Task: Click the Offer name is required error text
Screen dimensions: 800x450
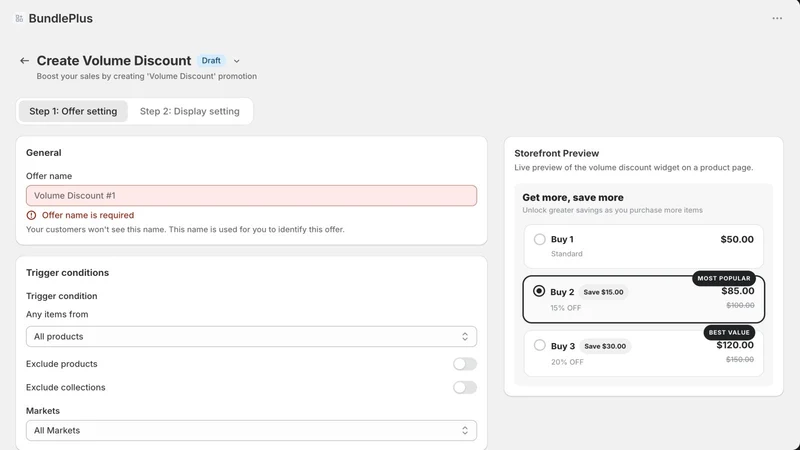Action: tap(88, 215)
